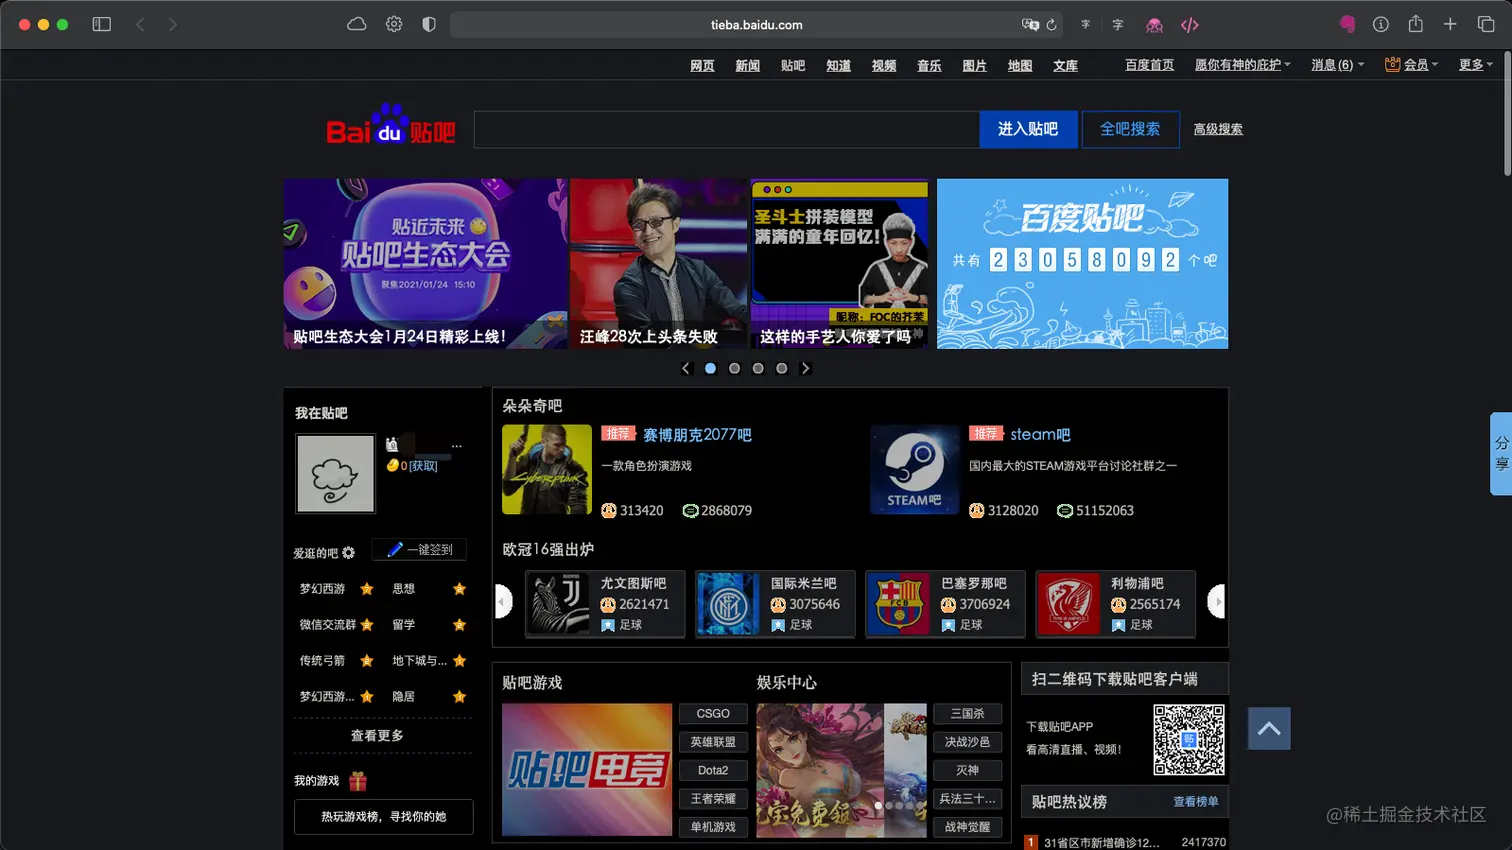Show previous clubs in 欧冠16强 carousel
Screen dimensions: 1512x850
click(504, 602)
